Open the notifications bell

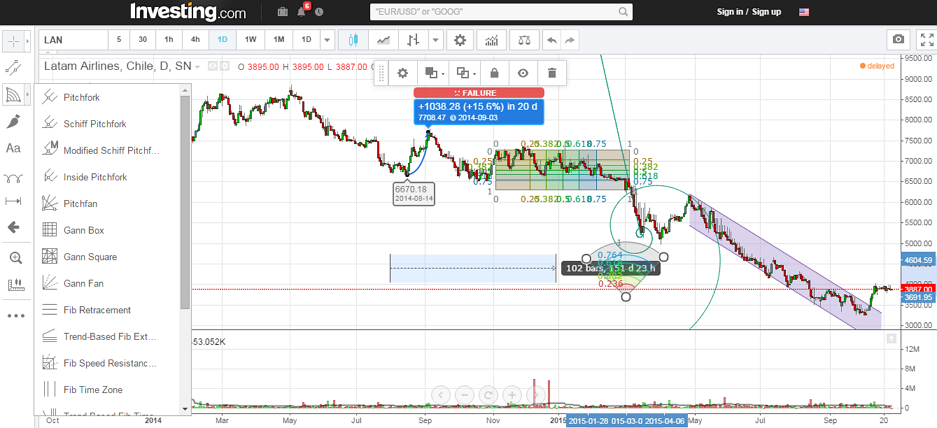tap(302, 11)
